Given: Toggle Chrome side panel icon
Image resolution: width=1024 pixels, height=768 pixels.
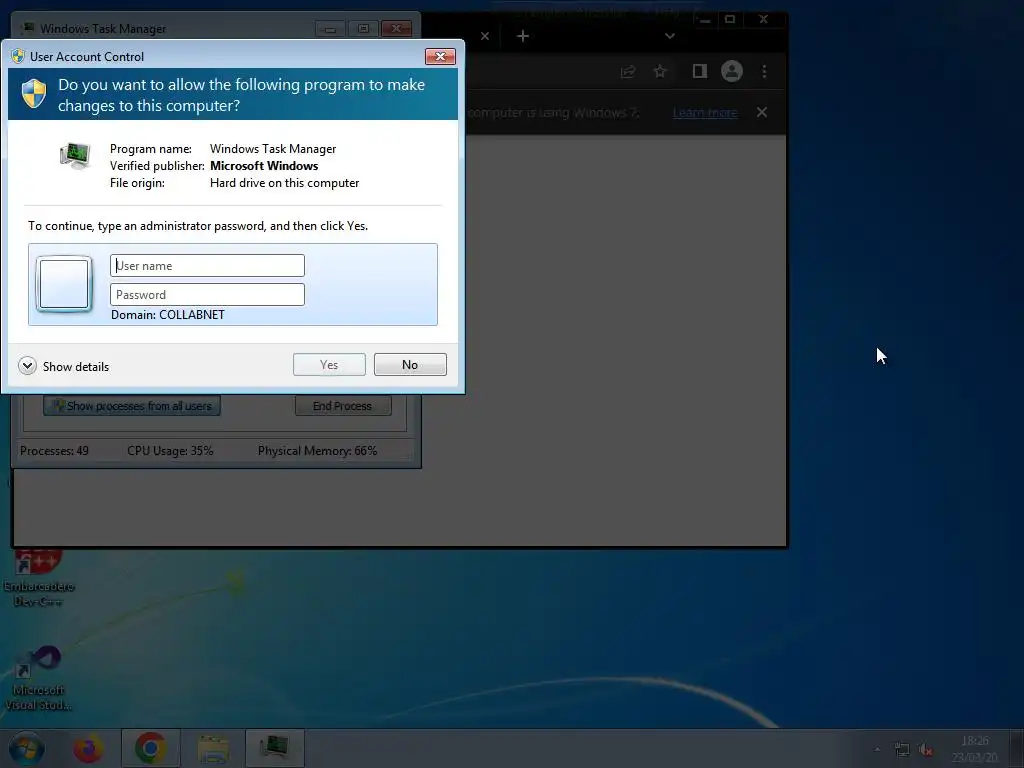Looking at the screenshot, I should tap(699, 71).
